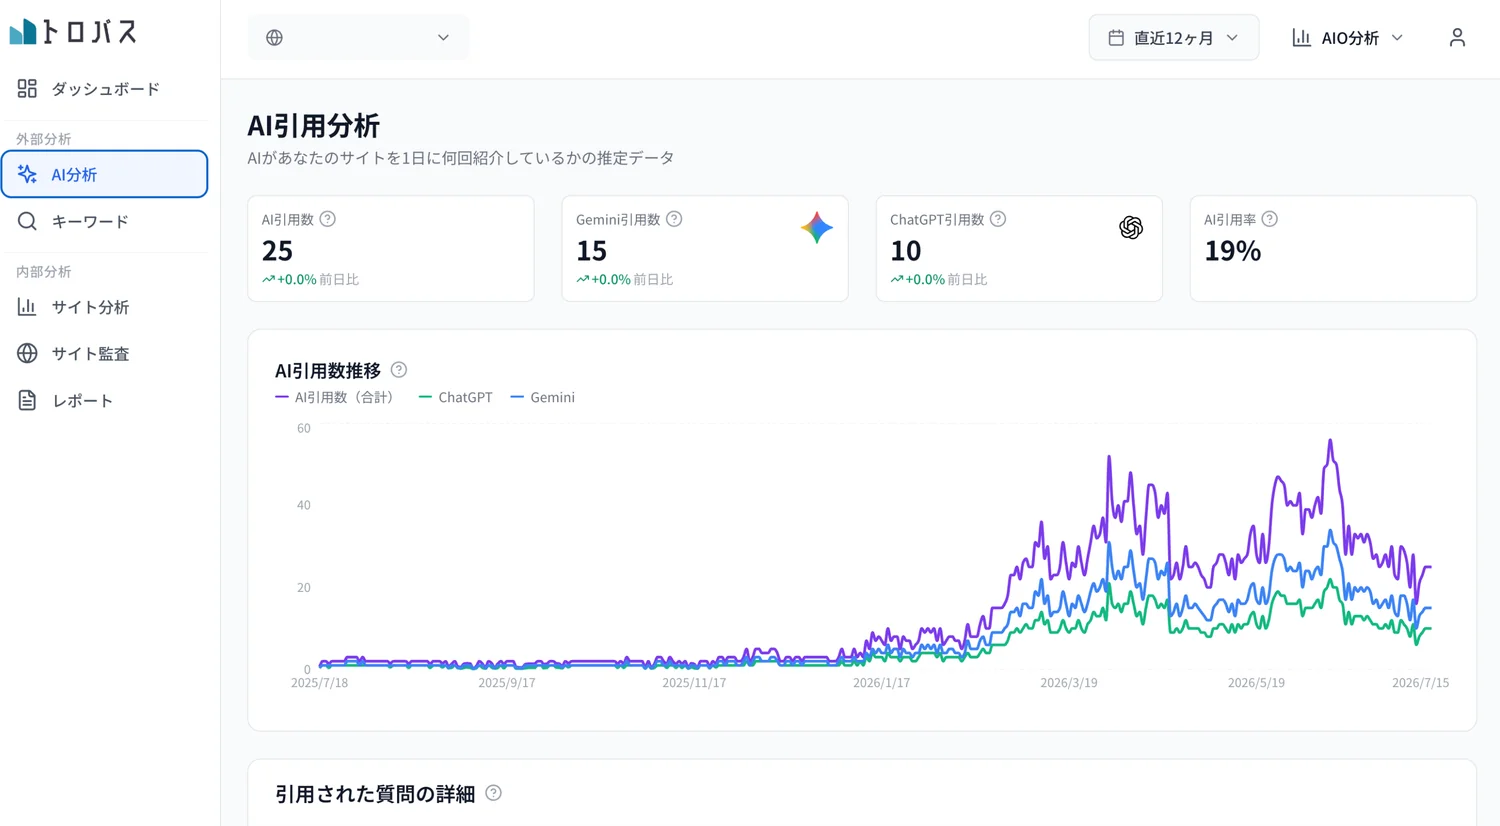The height and width of the screenshot is (826, 1500).
Task: Click the help icon beside Gemini引用数
Action: pos(674,219)
